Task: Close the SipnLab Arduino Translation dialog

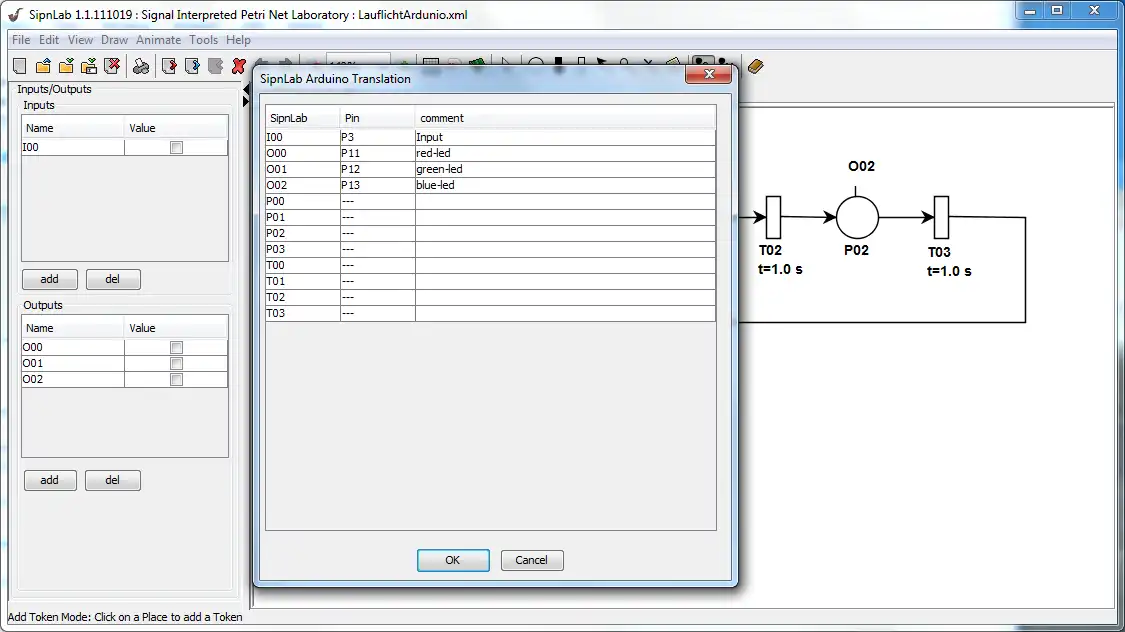Action: point(709,74)
